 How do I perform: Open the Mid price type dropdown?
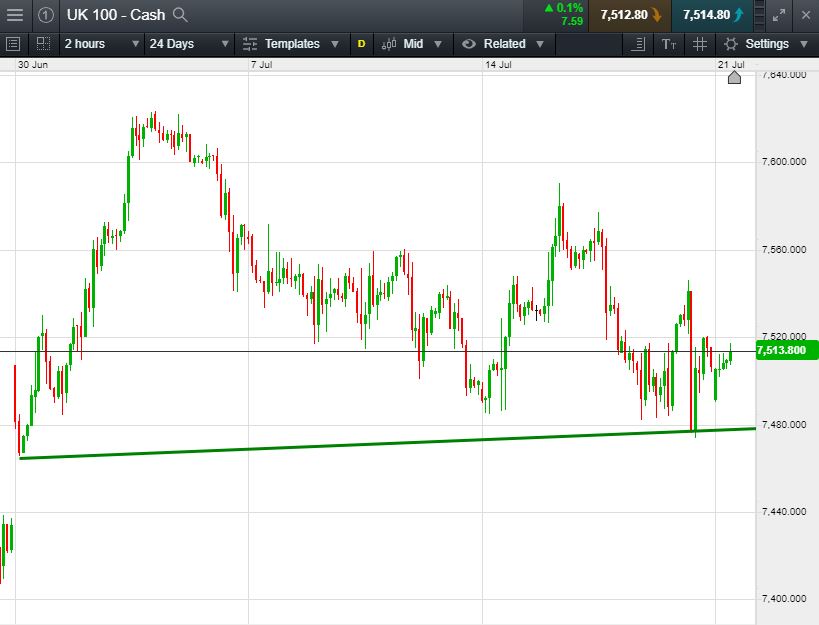tap(420, 44)
